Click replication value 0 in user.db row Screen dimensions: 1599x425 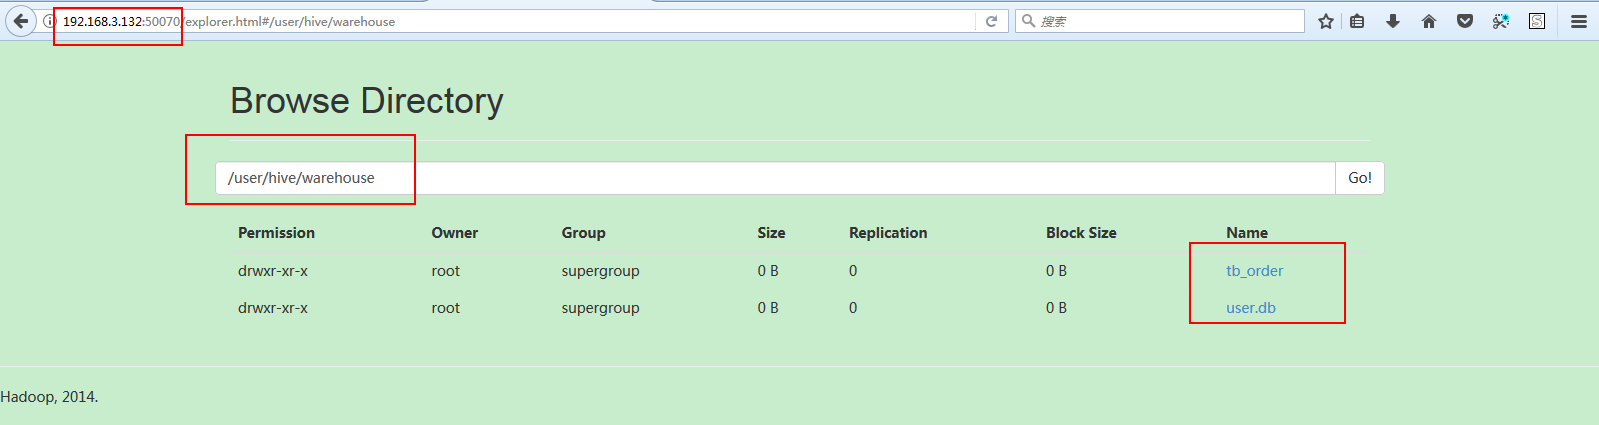click(853, 308)
